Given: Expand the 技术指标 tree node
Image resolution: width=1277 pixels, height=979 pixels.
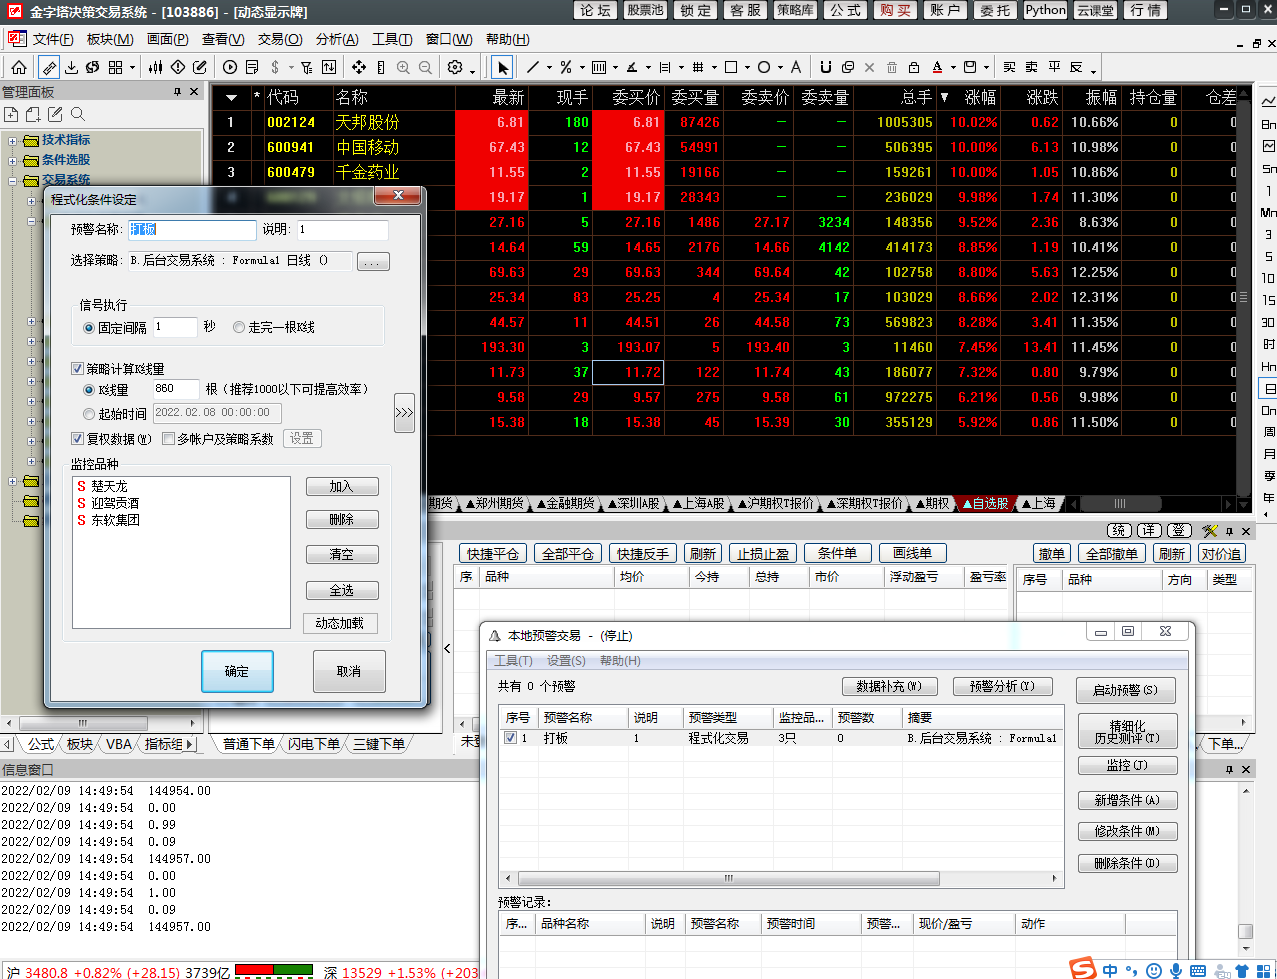Looking at the screenshot, I should pyautogui.click(x=13, y=140).
